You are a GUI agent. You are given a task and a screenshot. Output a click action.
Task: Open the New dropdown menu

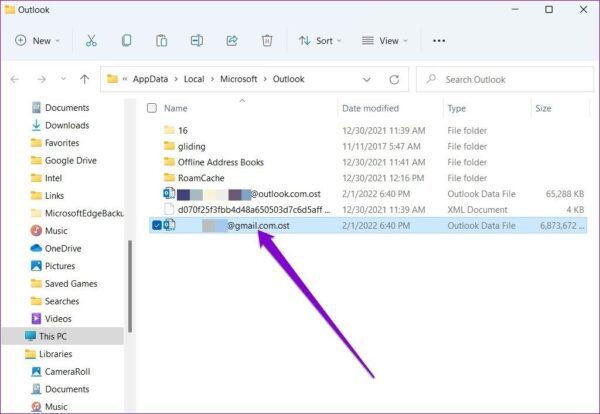(38, 41)
